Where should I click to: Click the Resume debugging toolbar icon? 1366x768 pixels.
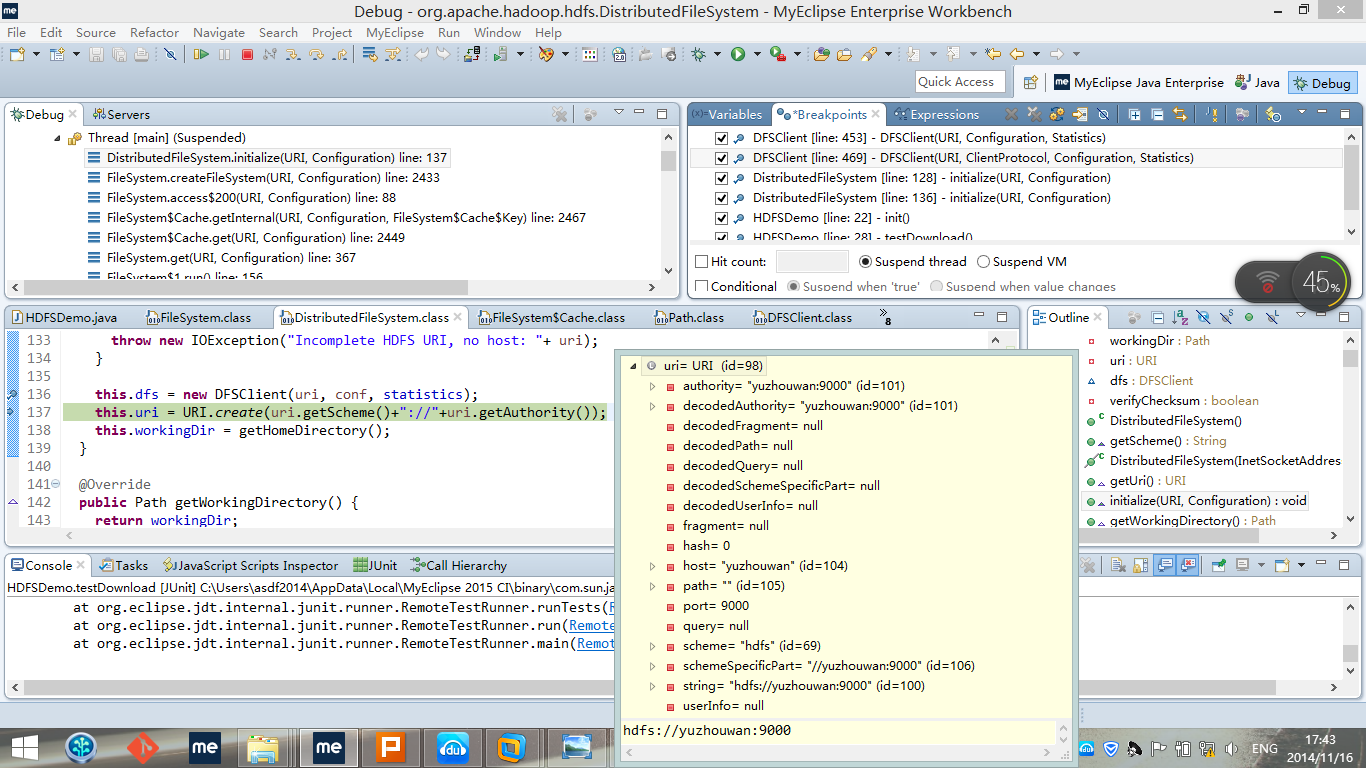pos(201,54)
